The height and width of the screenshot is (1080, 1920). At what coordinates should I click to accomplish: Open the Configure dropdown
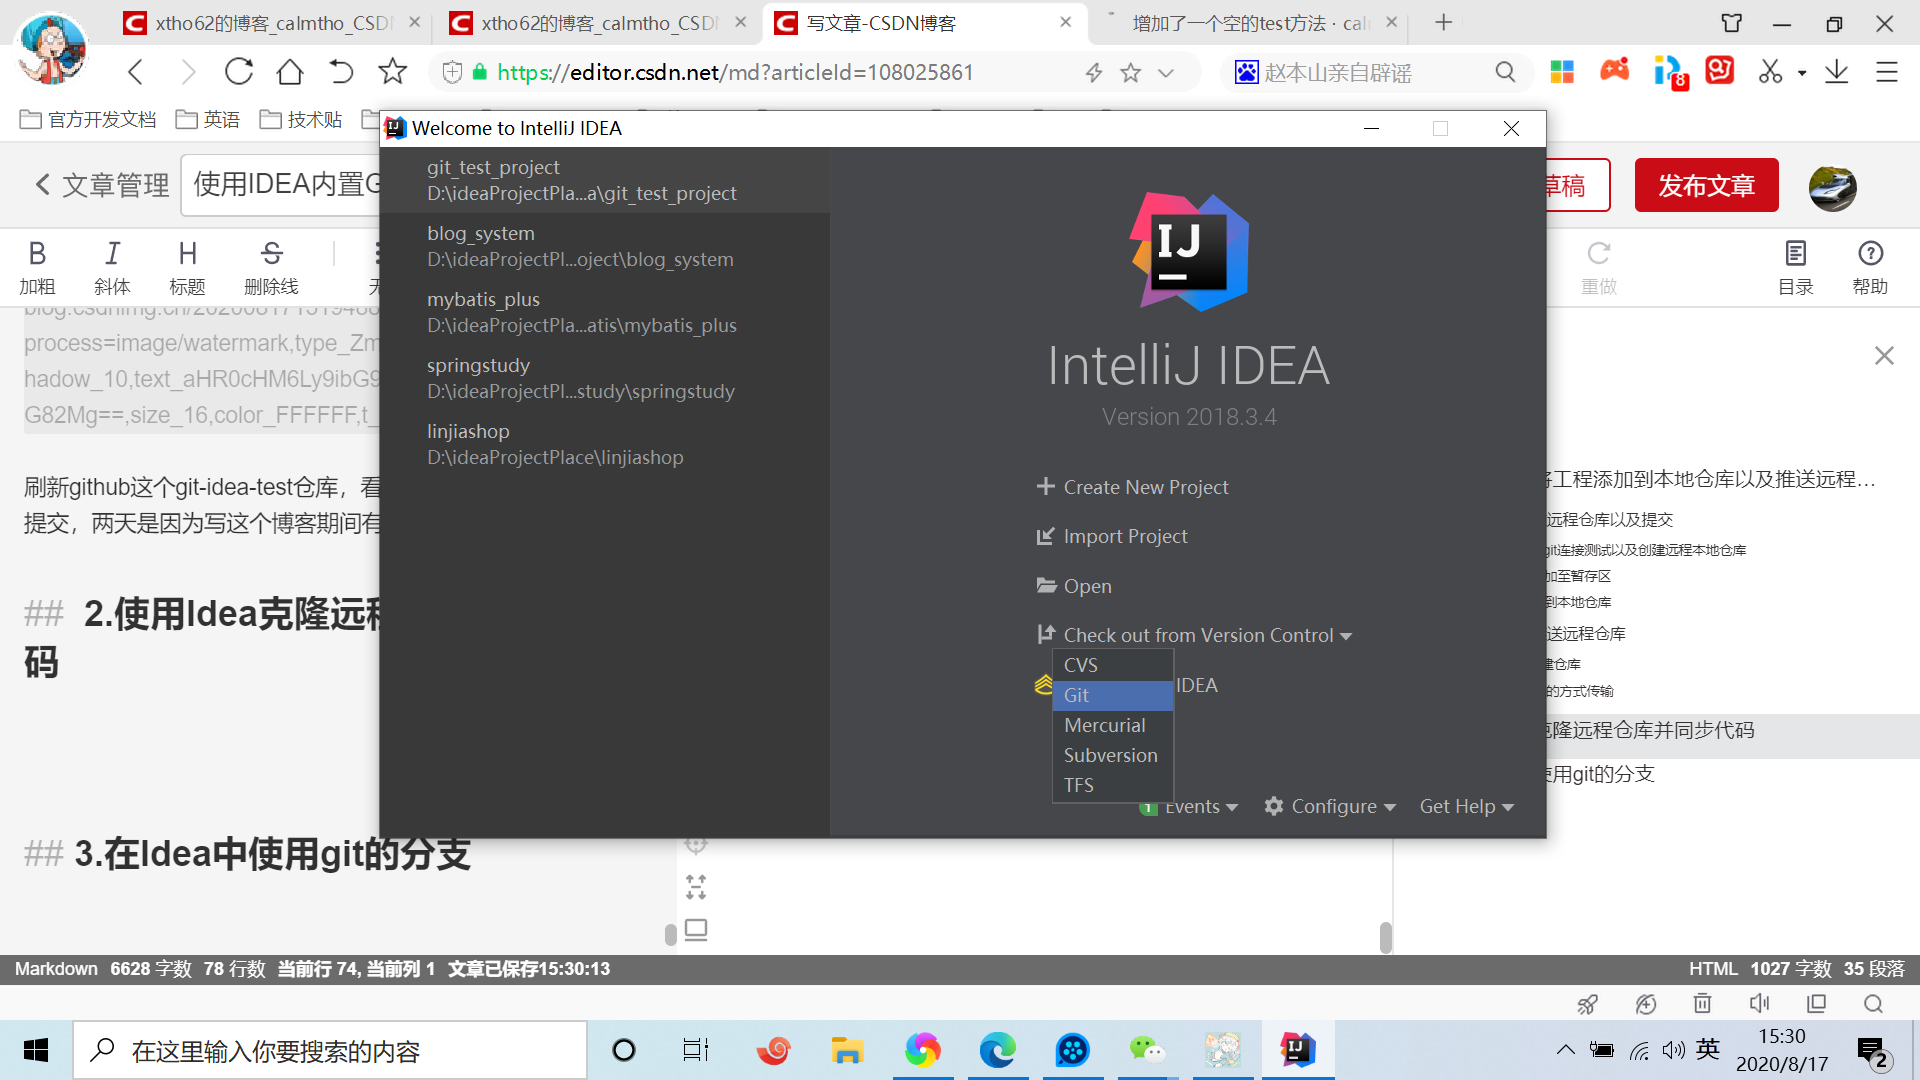click(x=1329, y=806)
